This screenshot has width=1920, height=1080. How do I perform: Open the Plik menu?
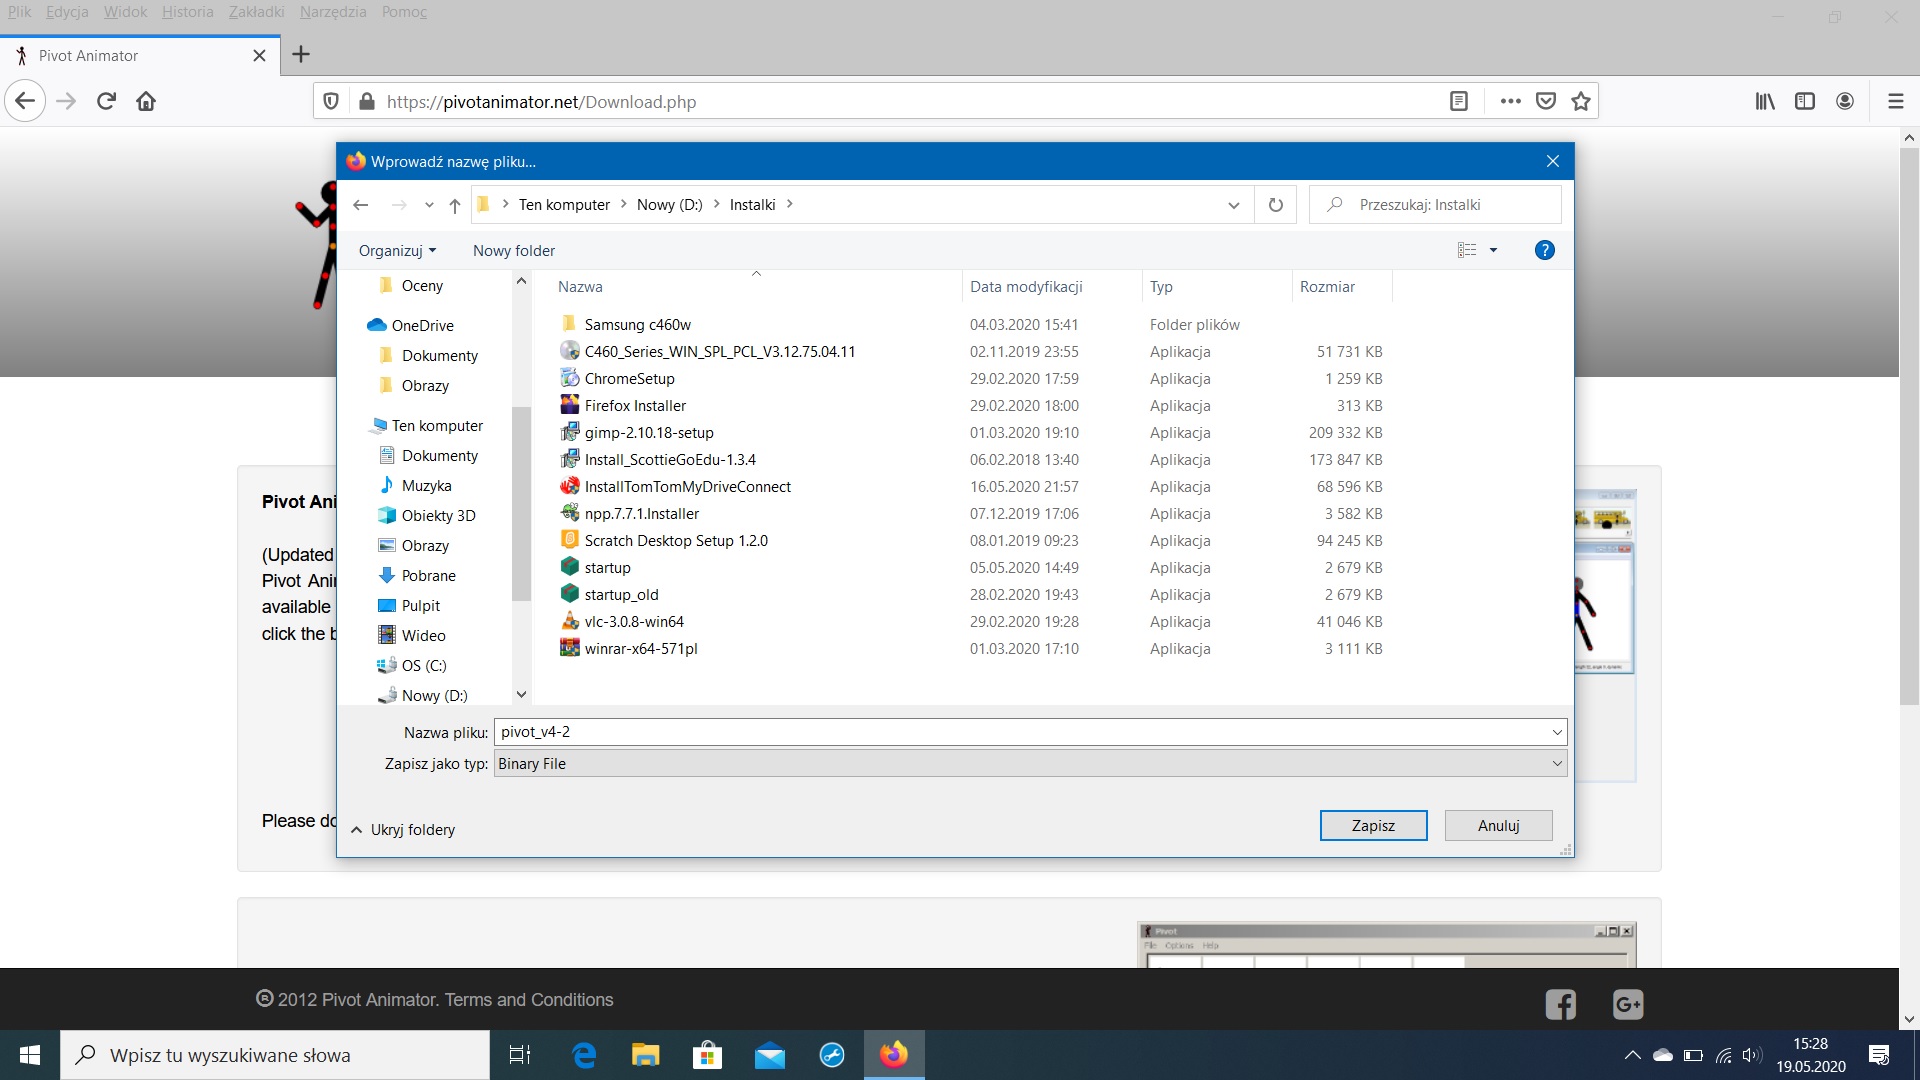19,12
